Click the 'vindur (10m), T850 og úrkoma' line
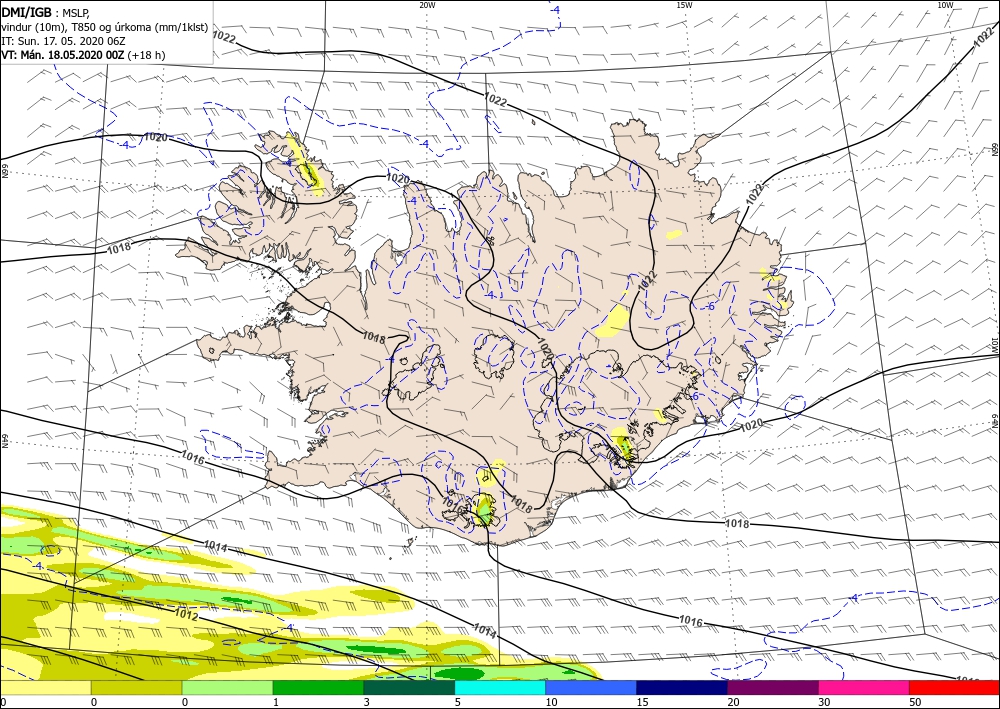The image size is (1000, 709). tap(105, 27)
